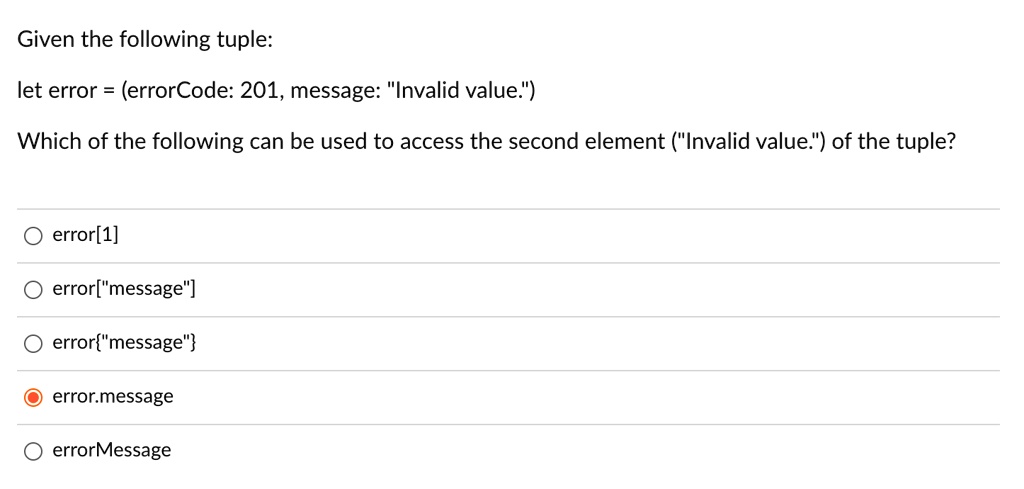Click the "Given the following tuple:" text
1024x489 pixels.
click(x=144, y=40)
